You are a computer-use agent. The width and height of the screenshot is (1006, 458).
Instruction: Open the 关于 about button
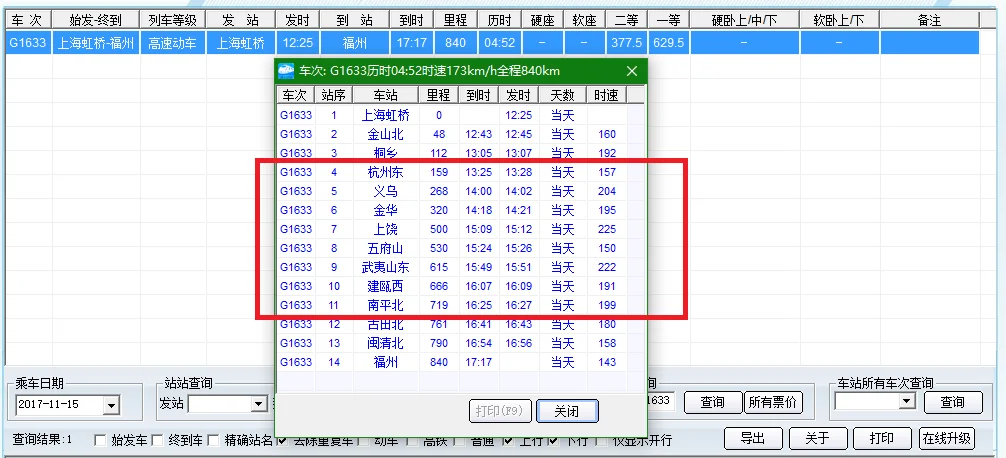[817, 439]
